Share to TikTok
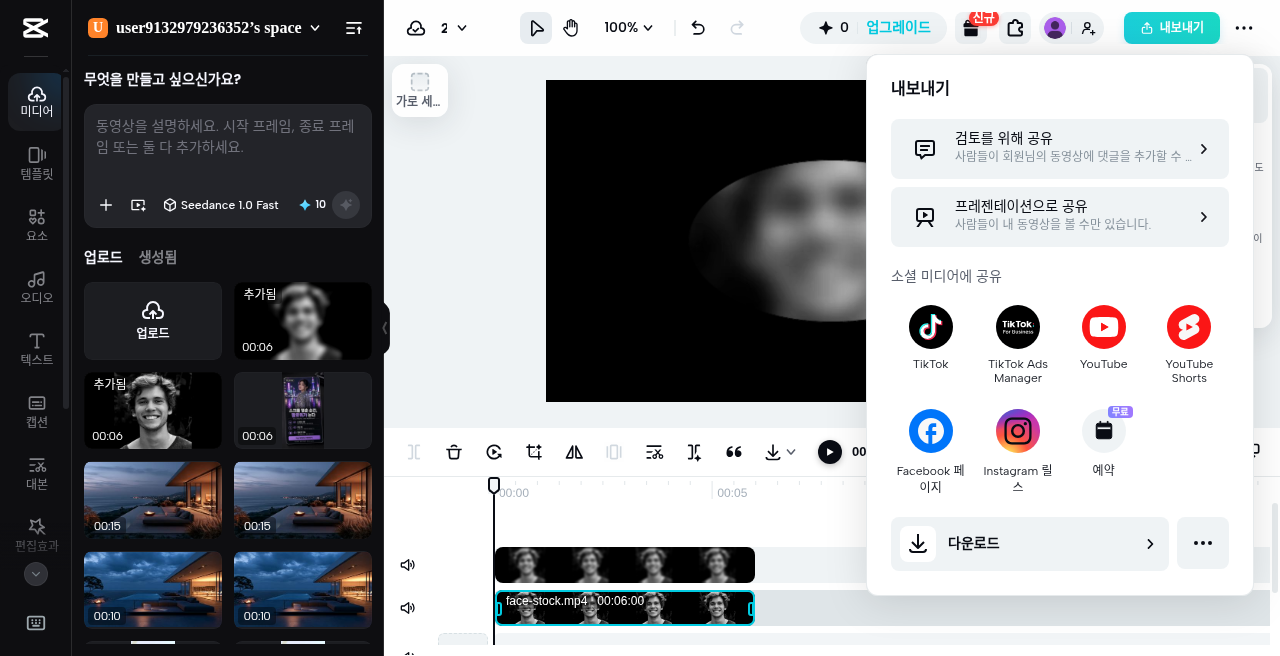 [931, 338]
